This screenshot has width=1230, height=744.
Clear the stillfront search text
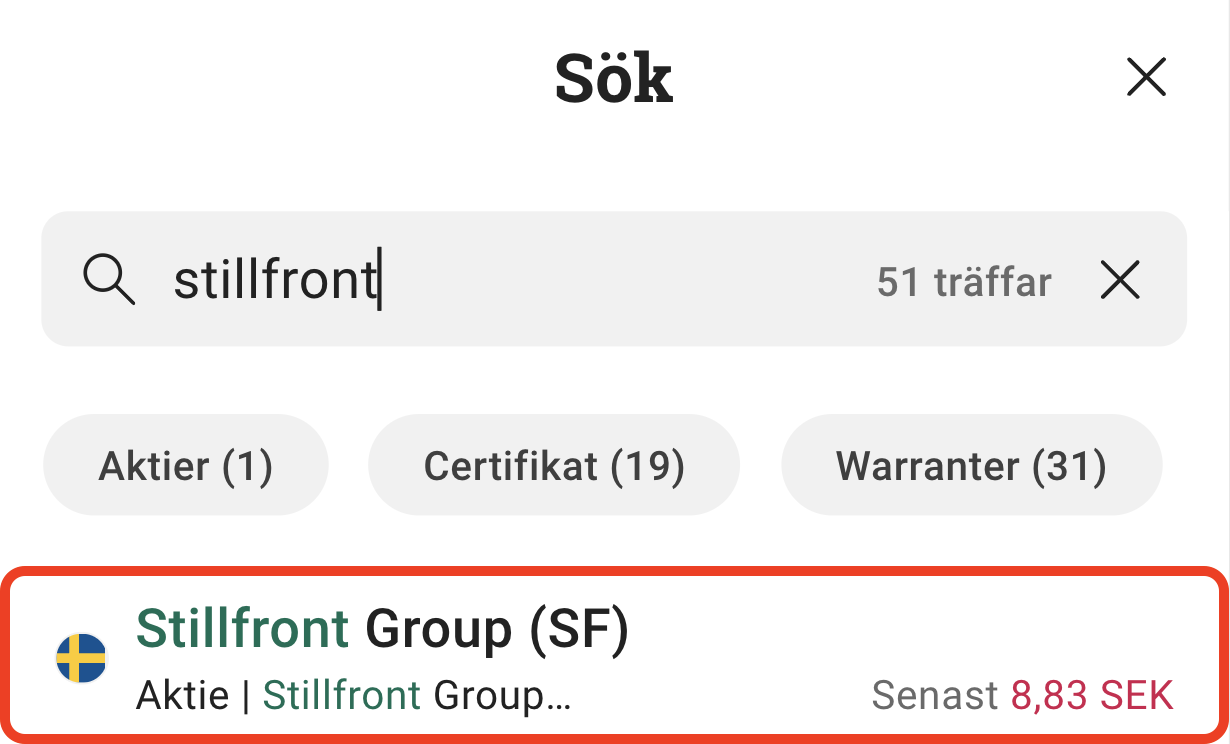point(1120,280)
